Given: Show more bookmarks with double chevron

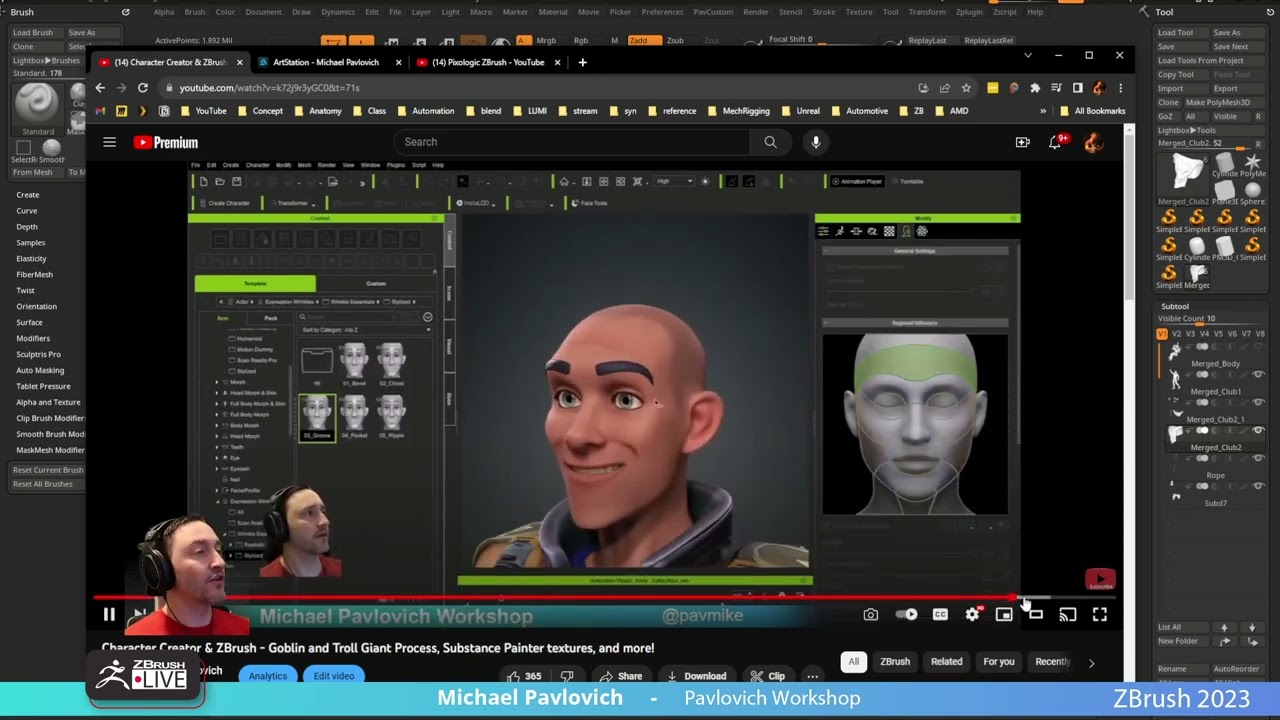Looking at the screenshot, I should point(1043,111).
